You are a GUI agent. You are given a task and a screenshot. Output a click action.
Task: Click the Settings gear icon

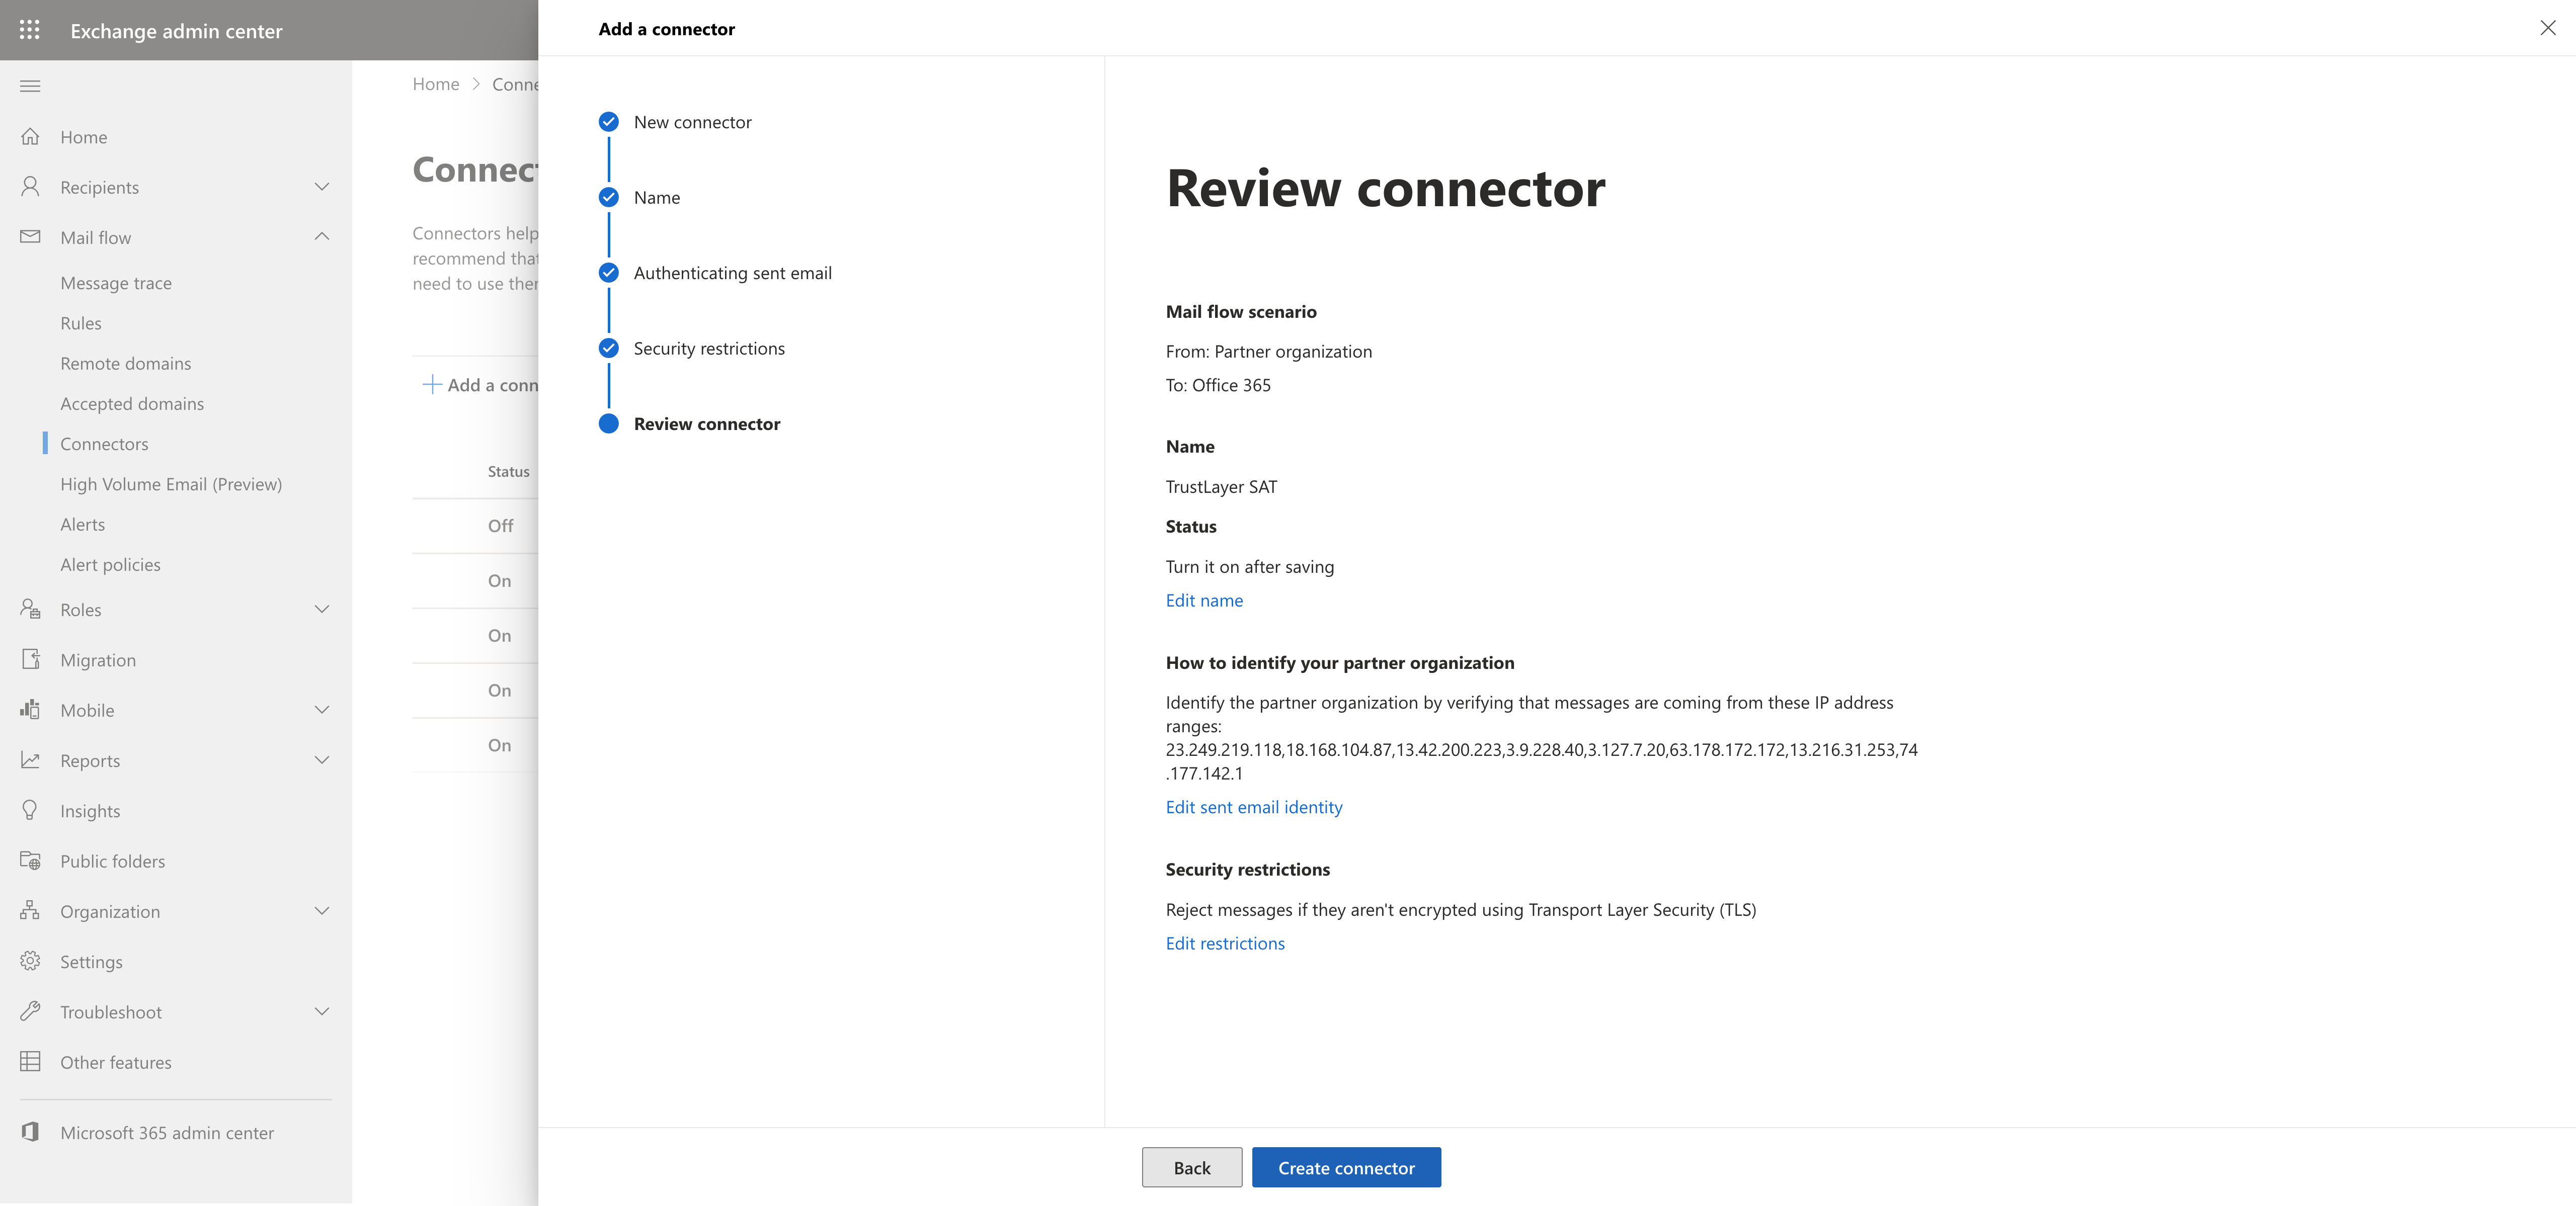[x=30, y=961]
